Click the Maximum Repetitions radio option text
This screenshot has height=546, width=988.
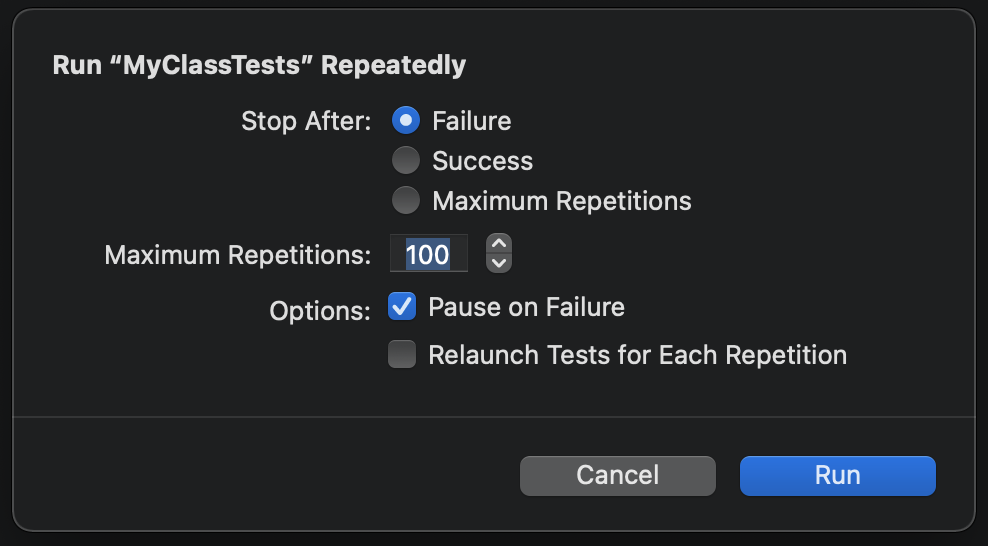[561, 201]
